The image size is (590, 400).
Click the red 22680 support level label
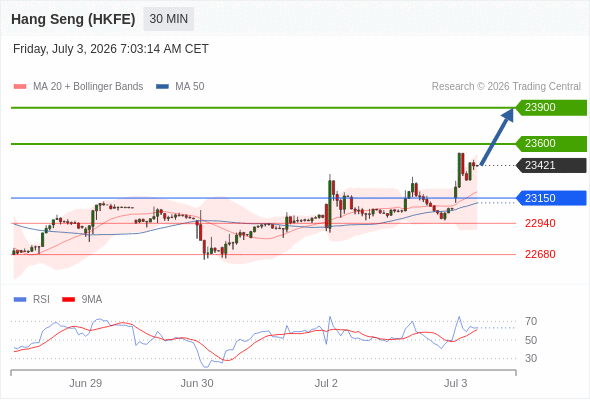coord(540,254)
